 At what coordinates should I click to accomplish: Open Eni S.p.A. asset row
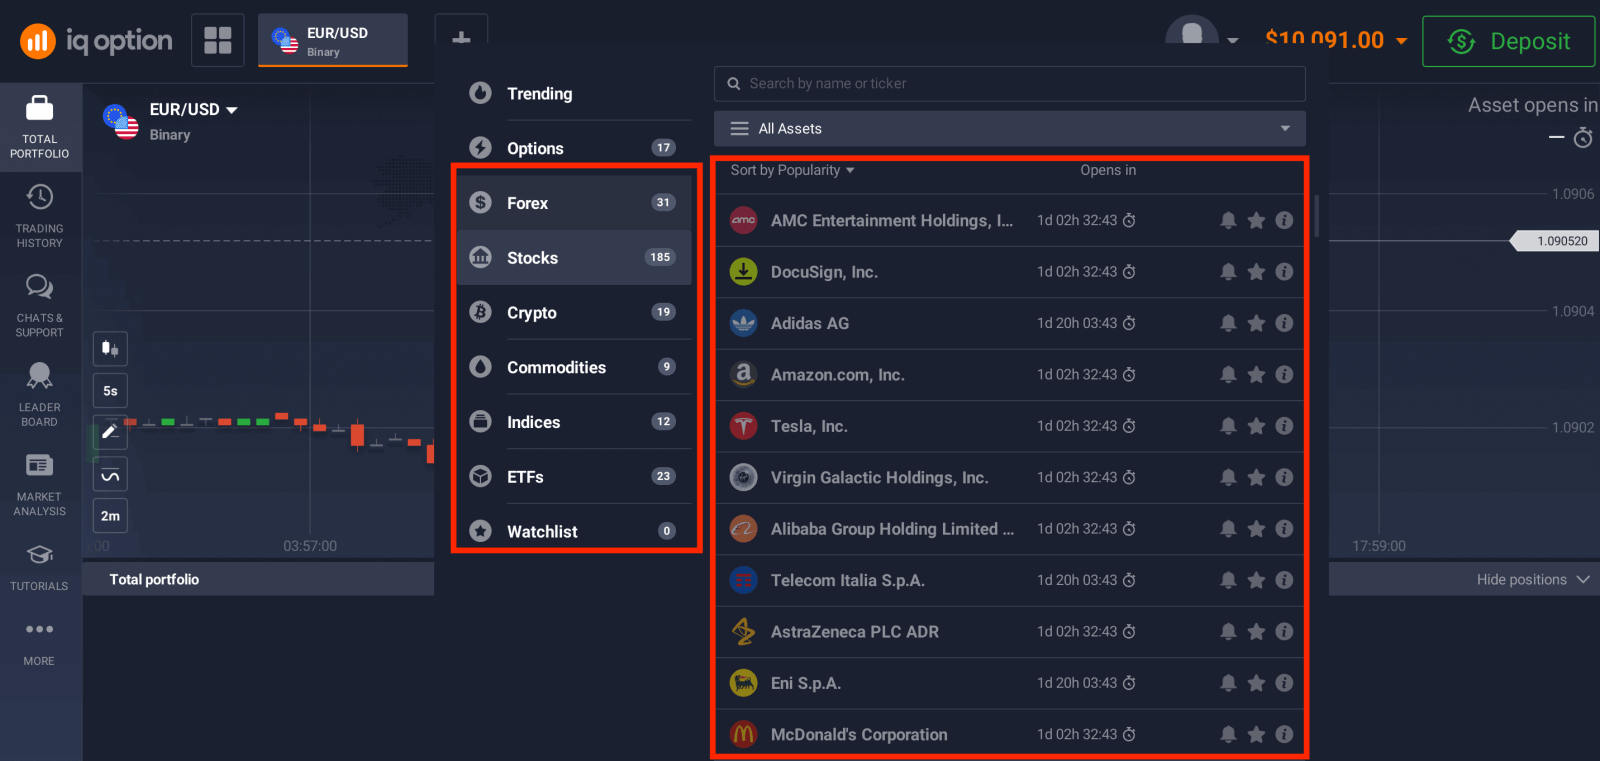[1010, 683]
